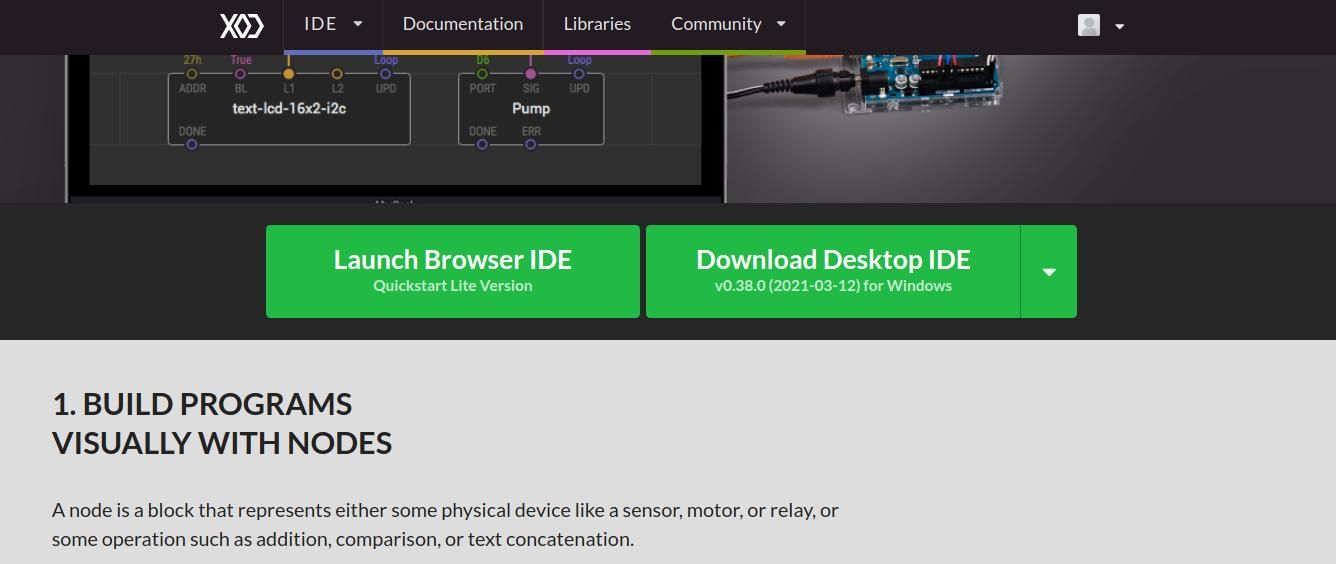The height and width of the screenshot is (564, 1336).
Task: Click the paragraph starting 'A node is a block'
Action: point(445,524)
